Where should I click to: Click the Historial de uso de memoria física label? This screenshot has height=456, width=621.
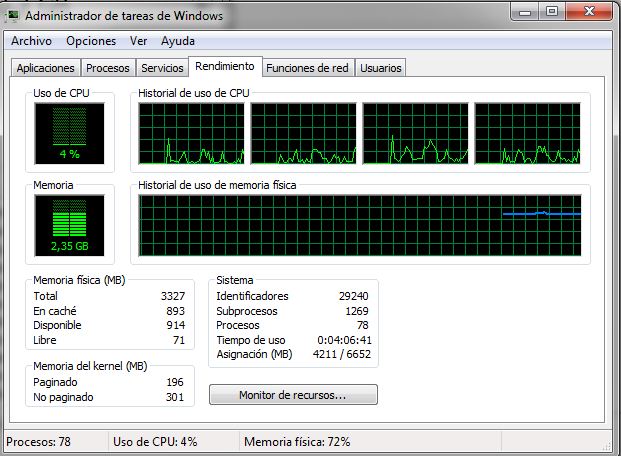coord(217,185)
